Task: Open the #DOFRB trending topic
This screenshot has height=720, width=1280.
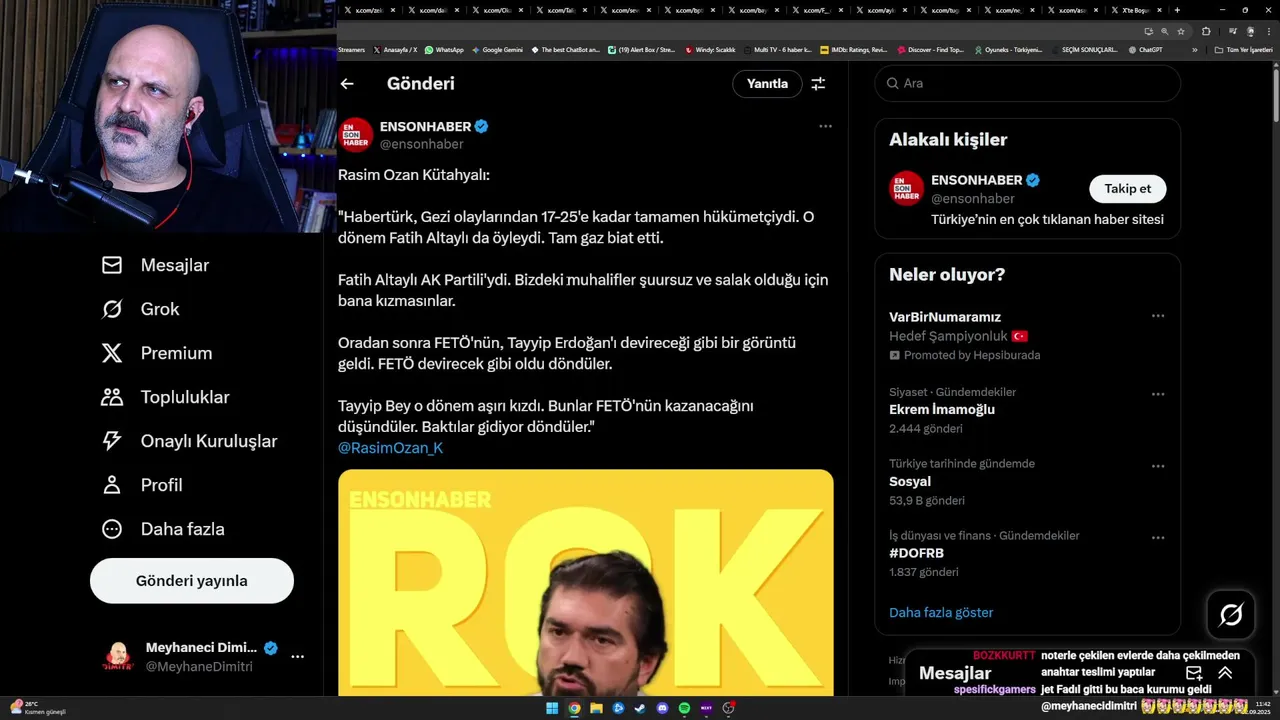Action: (916, 553)
